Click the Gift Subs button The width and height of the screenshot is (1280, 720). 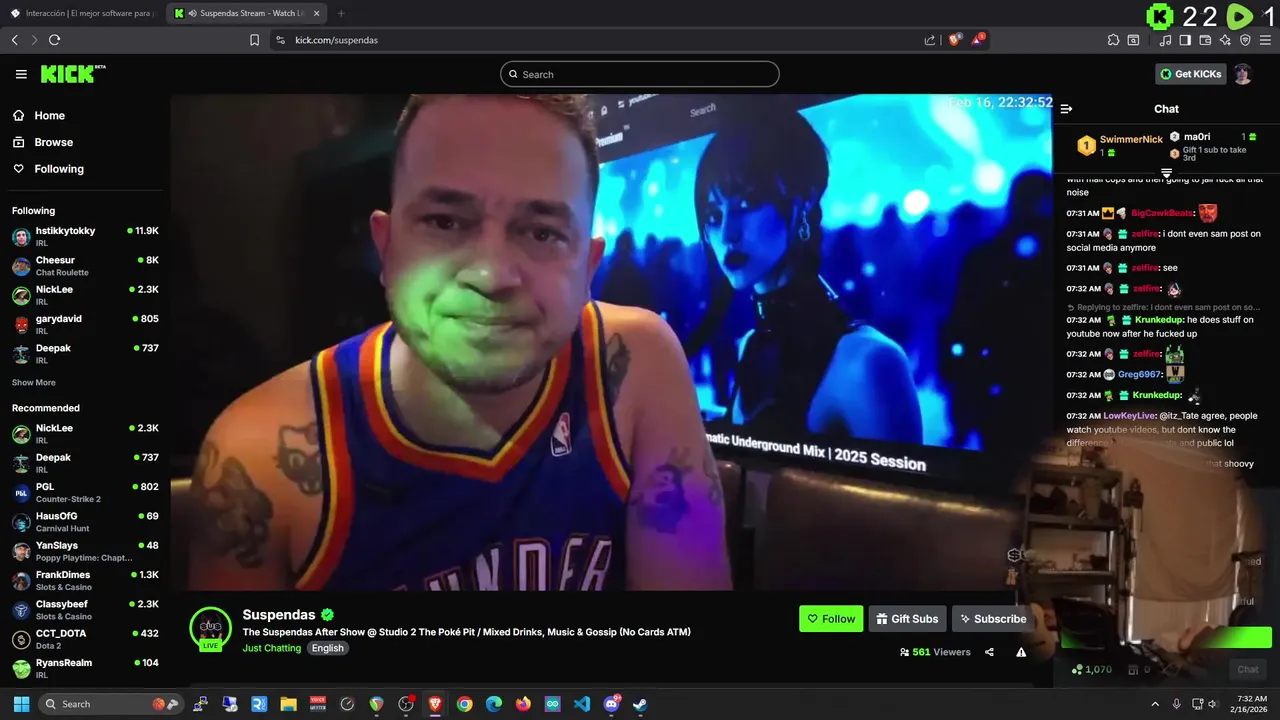click(907, 619)
